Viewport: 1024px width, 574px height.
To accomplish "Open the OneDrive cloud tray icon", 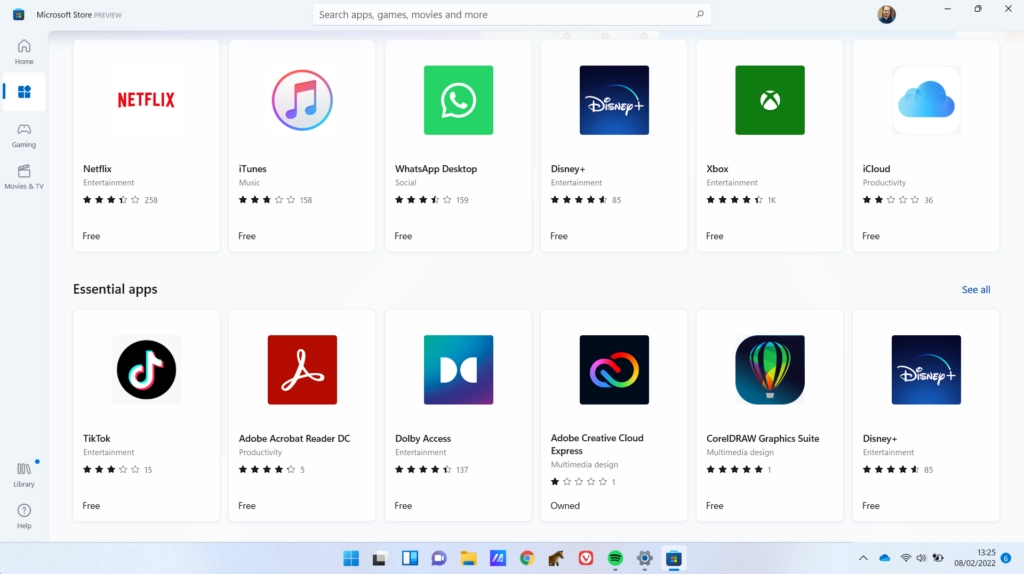I will point(884,558).
